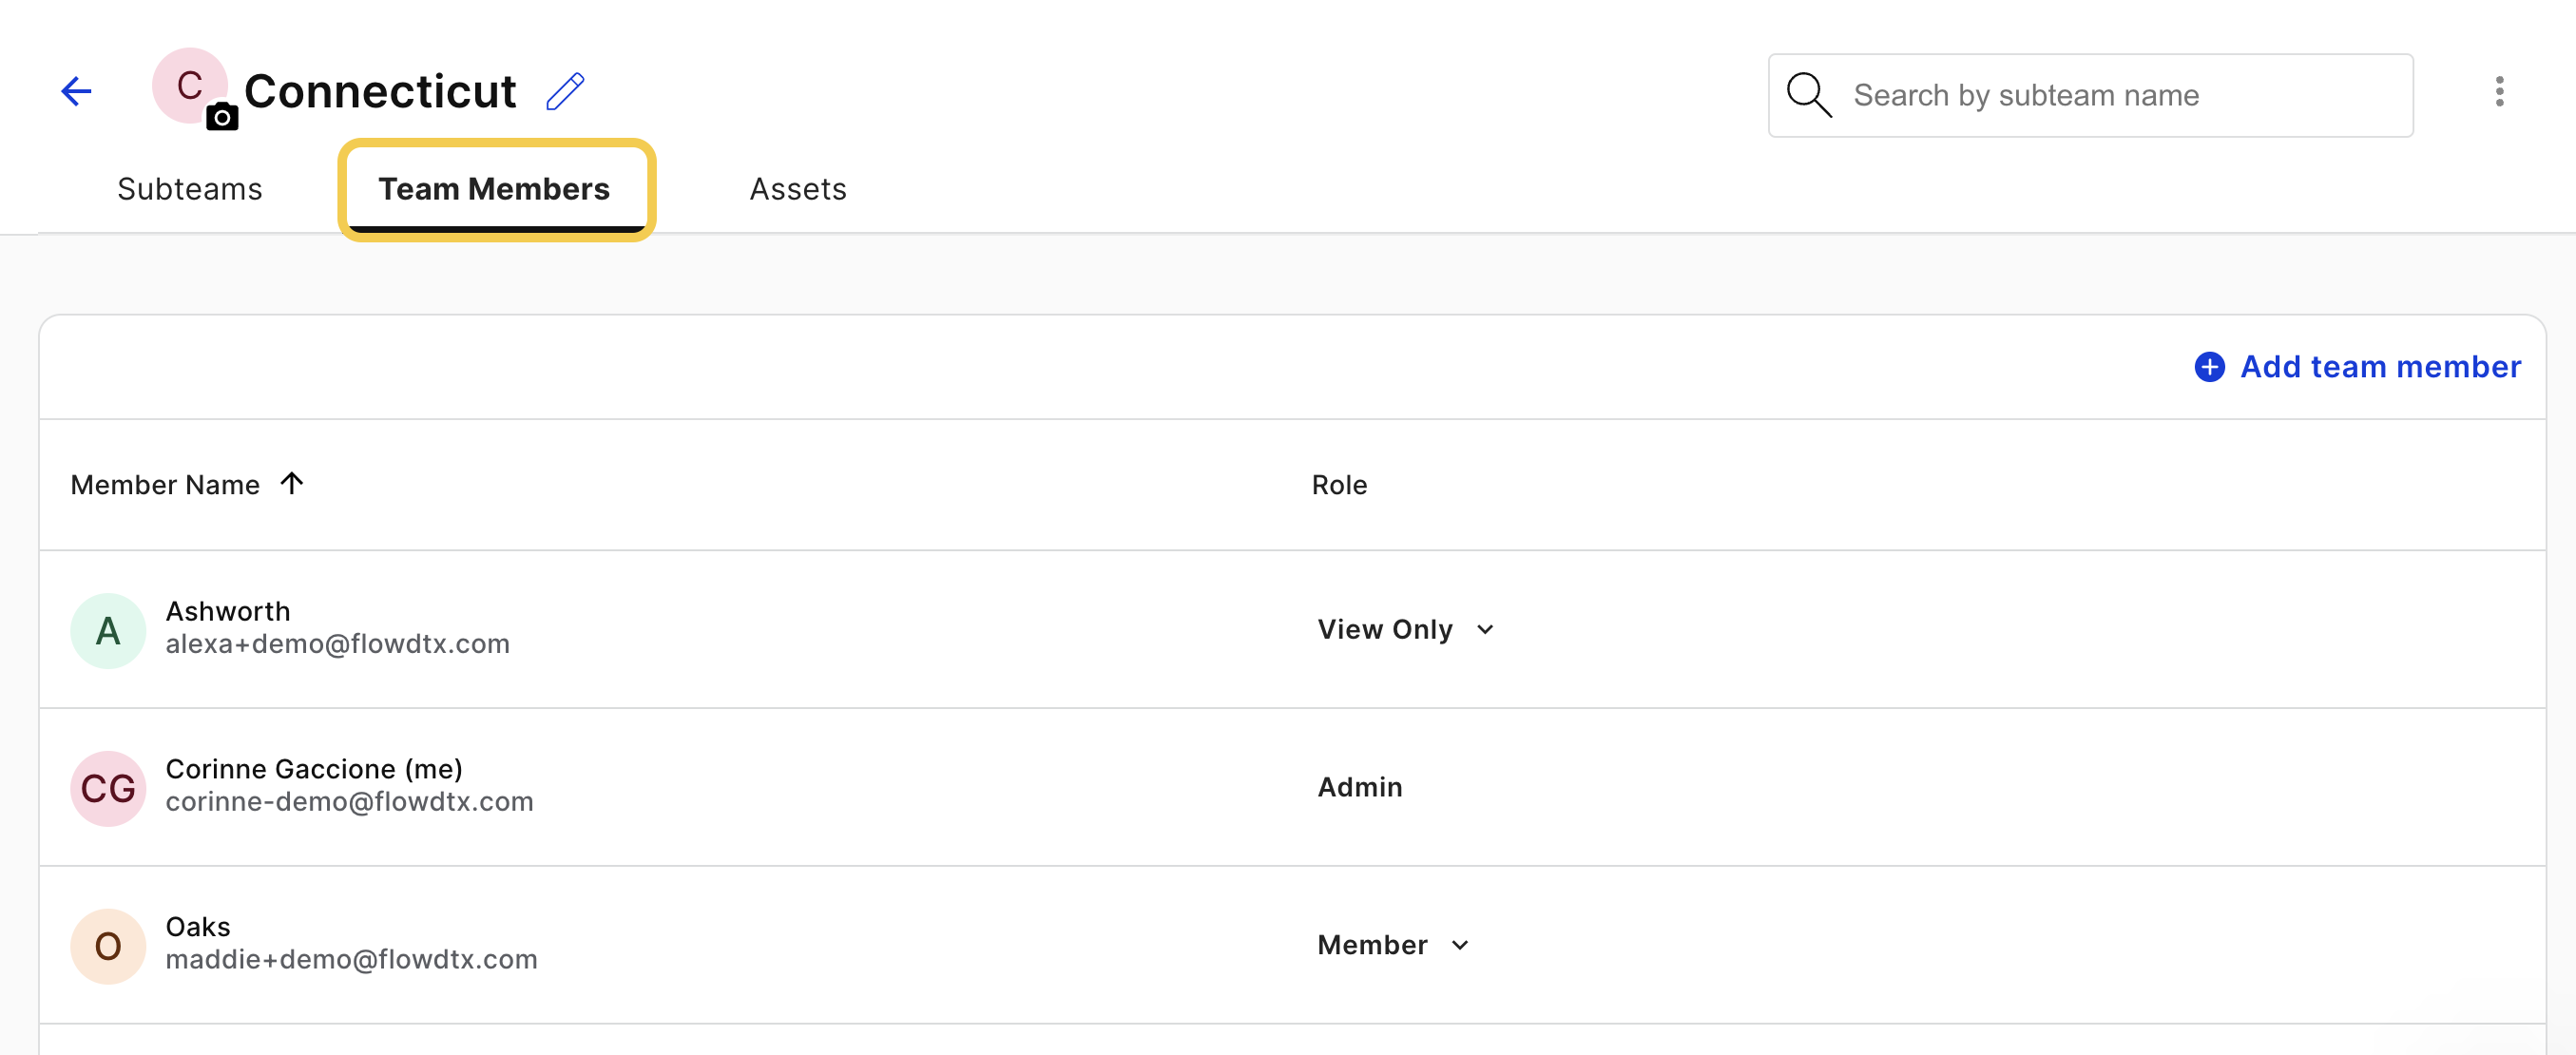The image size is (2576, 1055).
Task: Switch to the Subteams tab
Action: tap(190, 189)
